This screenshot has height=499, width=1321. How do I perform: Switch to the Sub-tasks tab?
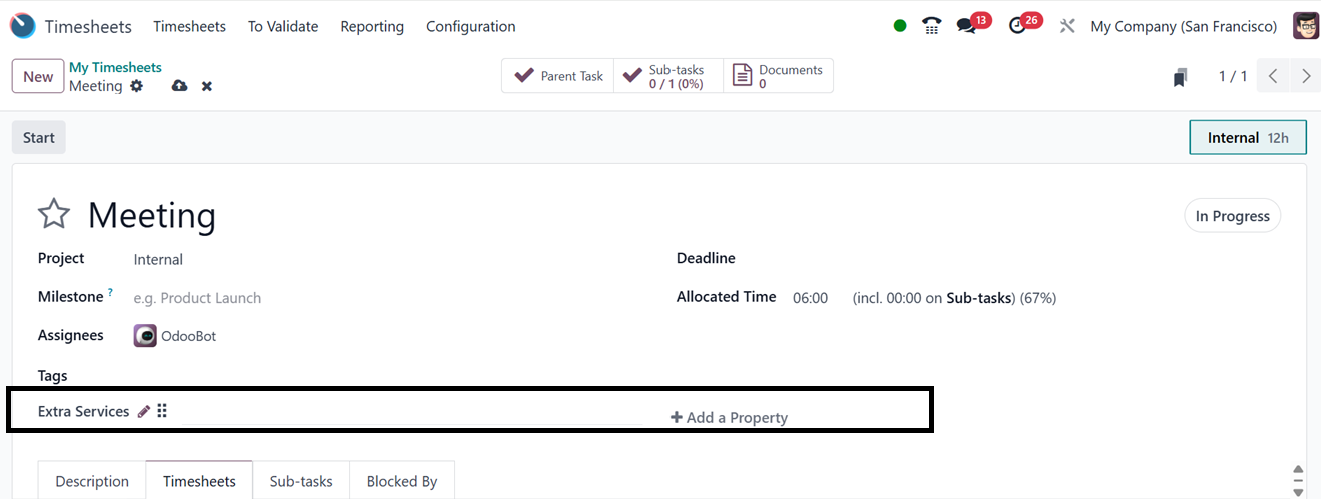[301, 481]
